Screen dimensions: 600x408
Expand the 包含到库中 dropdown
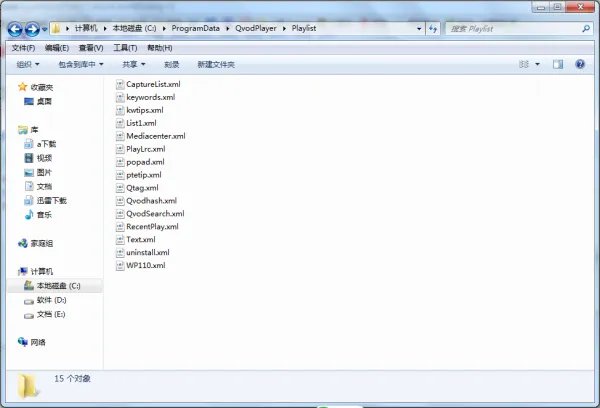(80, 65)
